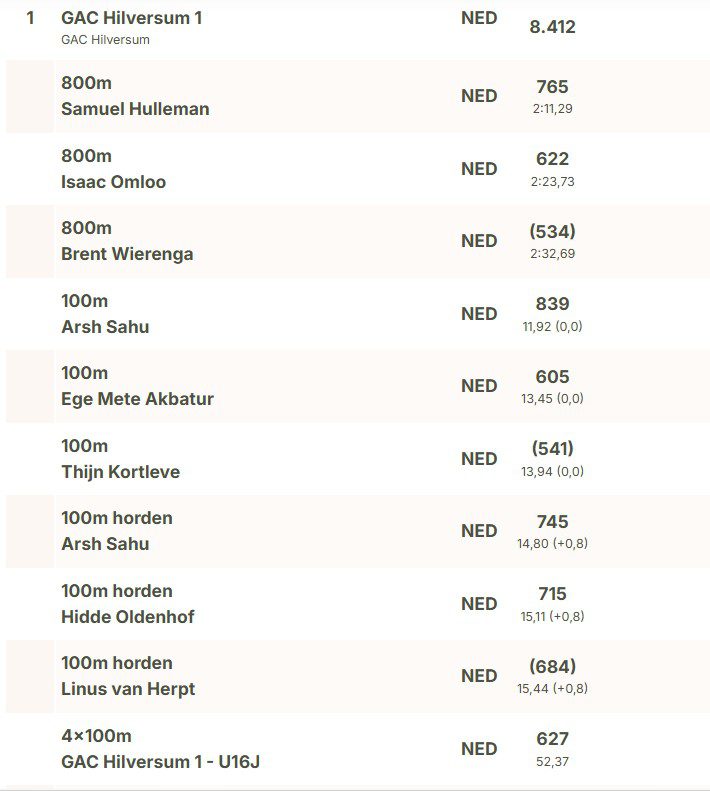710x791 pixels.
Task: Click the 2:23,73 time for Isaac Omloo
Action: (x=552, y=182)
